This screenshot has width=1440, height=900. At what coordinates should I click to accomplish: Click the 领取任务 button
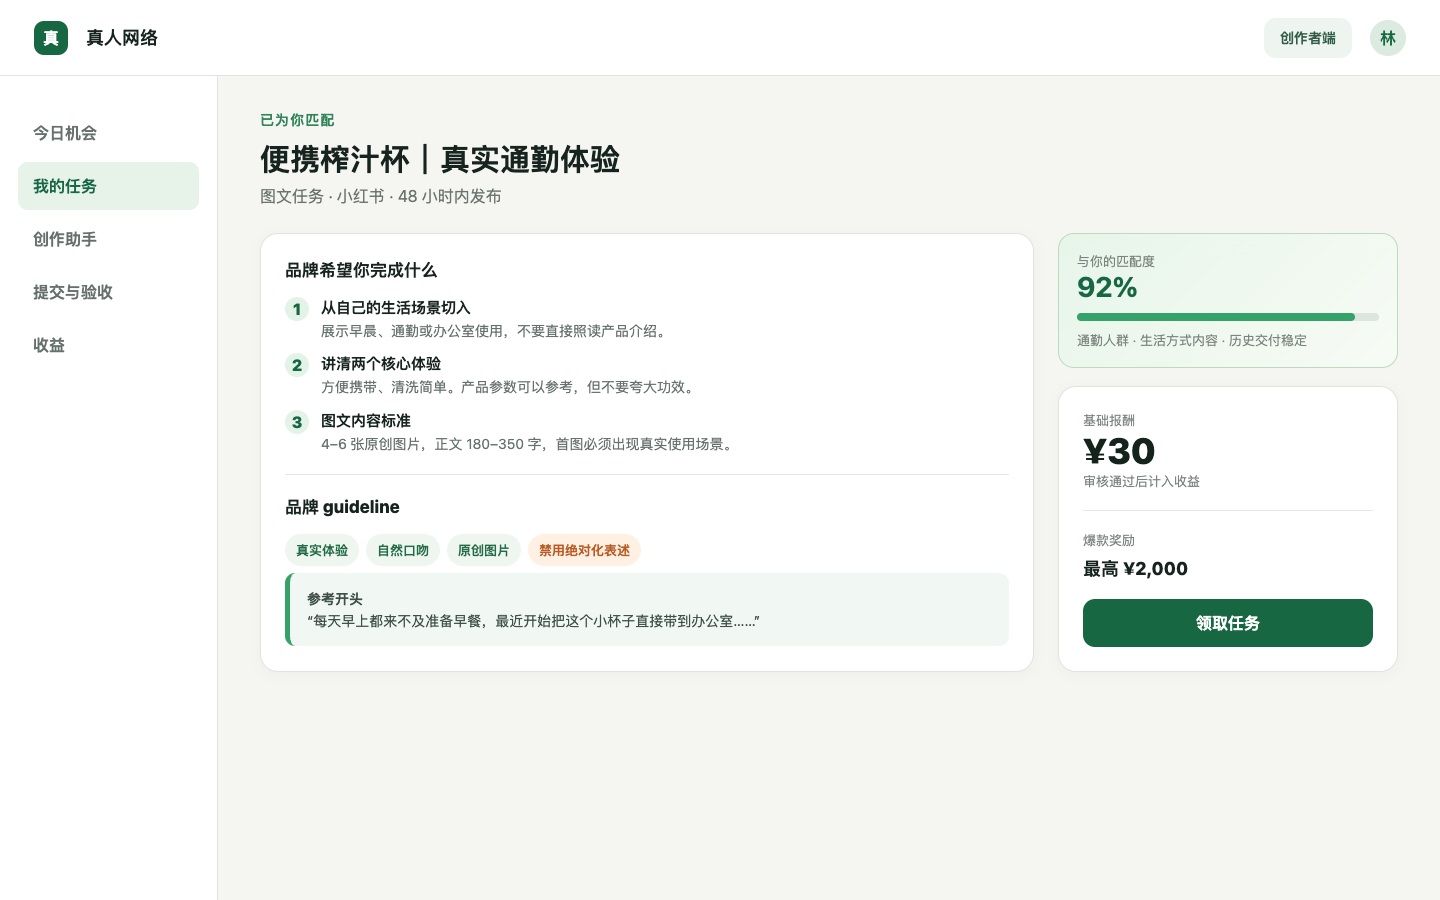(1228, 623)
